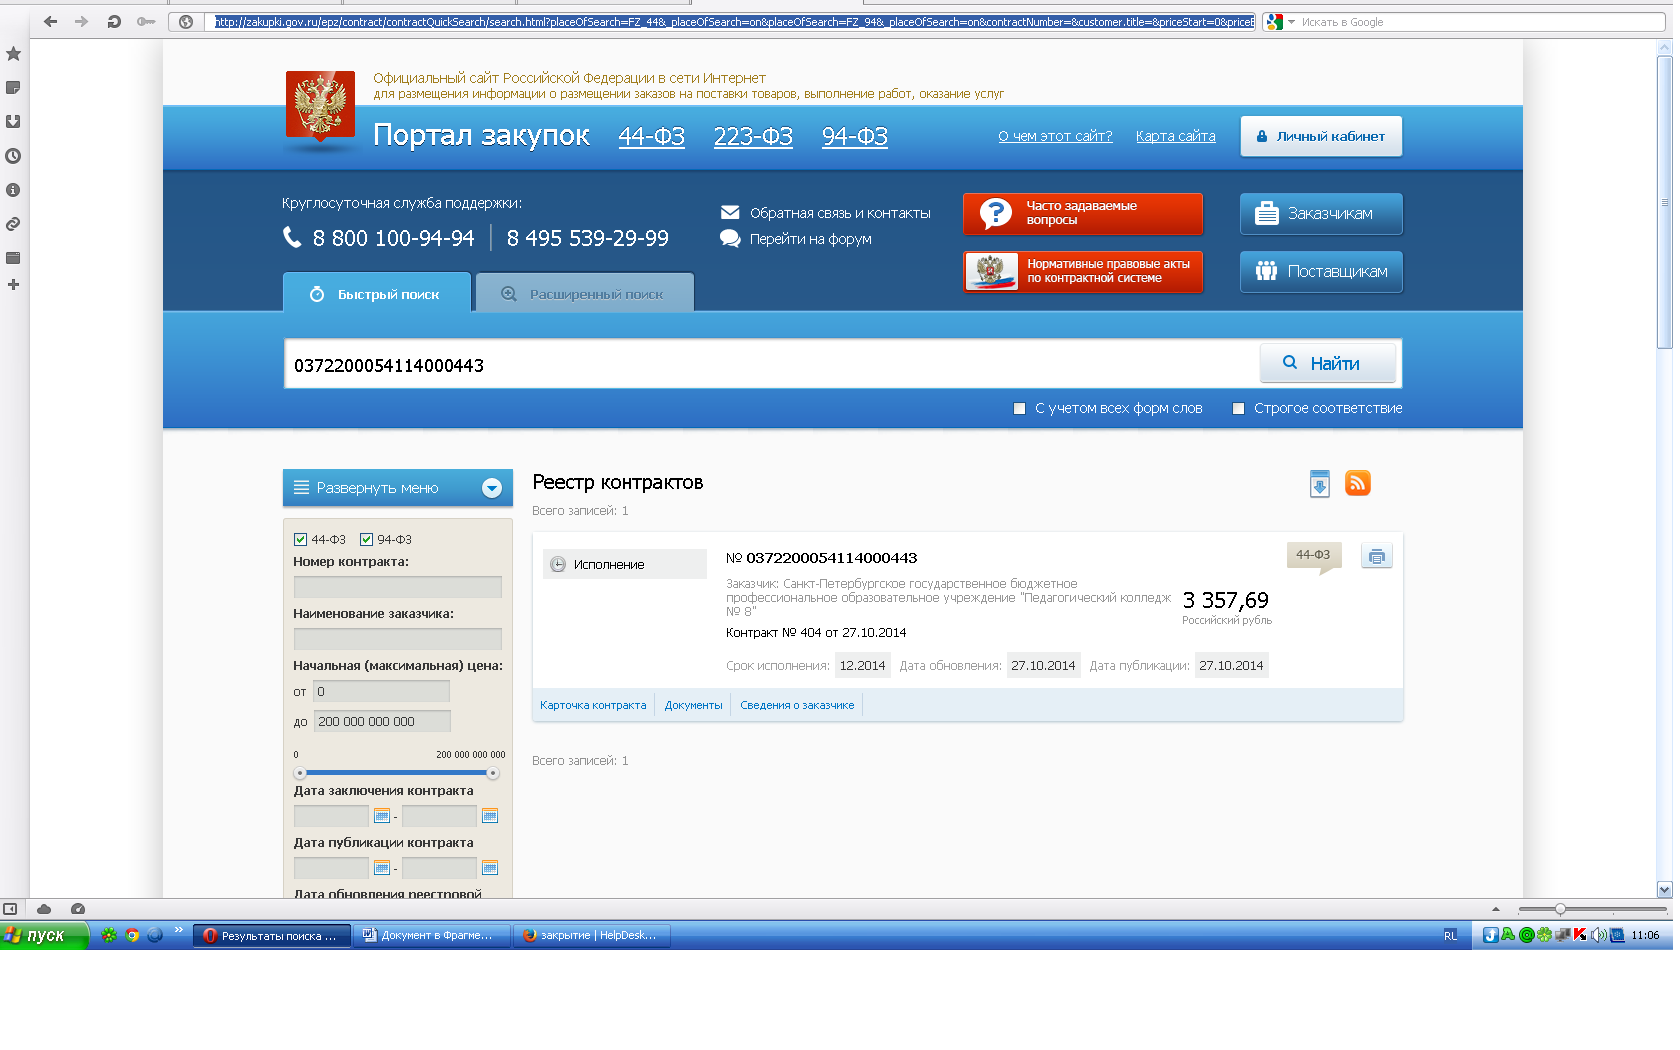Open calendar for publication start date
1680x1050 pixels.
(381, 868)
